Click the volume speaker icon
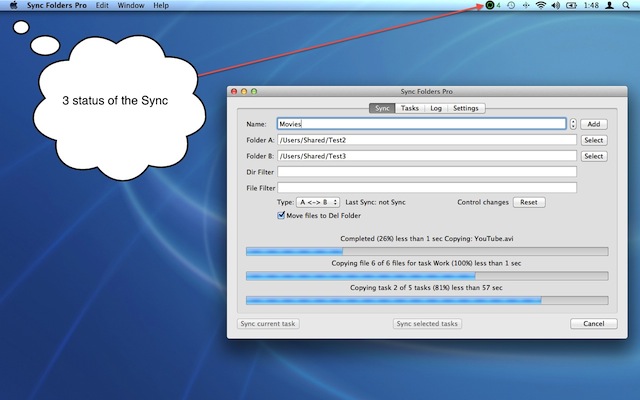This screenshot has height=400, width=640. [x=556, y=6]
